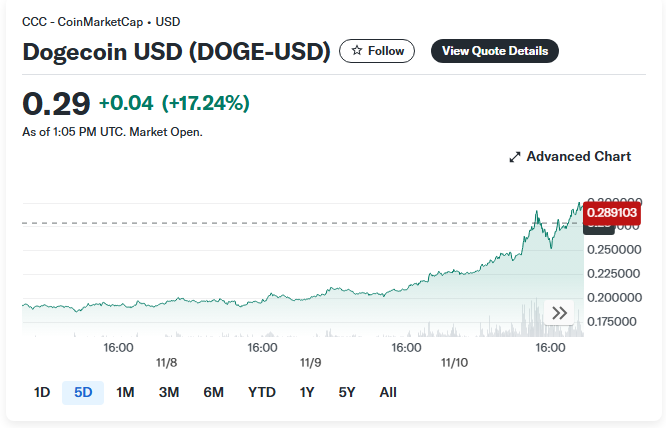The height and width of the screenshot is (428, 666).
Task: Open the Advanced Chart link
Action: tap(578, 157)
